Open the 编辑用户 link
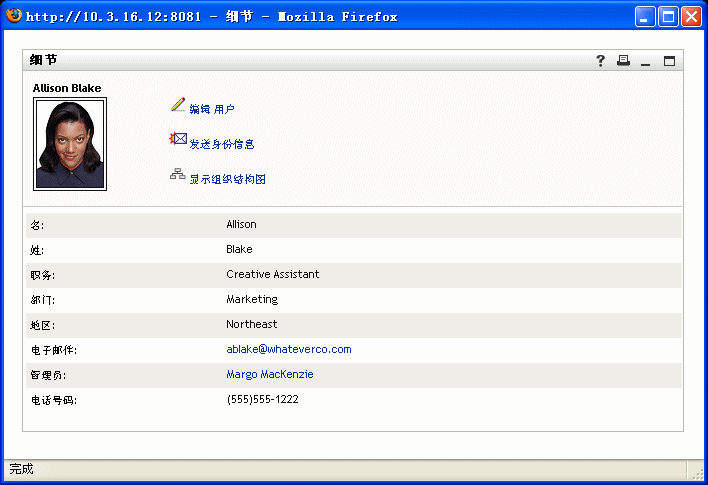Image resolution: width=708 pixels, height=485 pixels. coord(212,109)
